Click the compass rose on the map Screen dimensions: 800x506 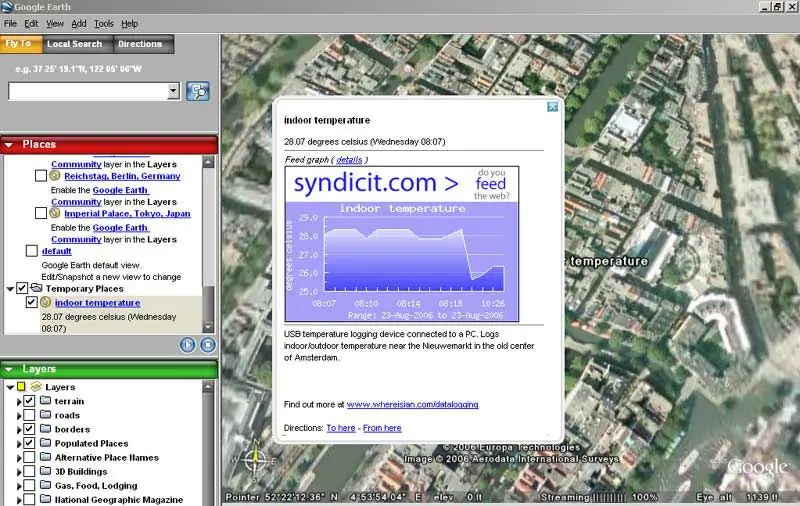pos(254,461)
